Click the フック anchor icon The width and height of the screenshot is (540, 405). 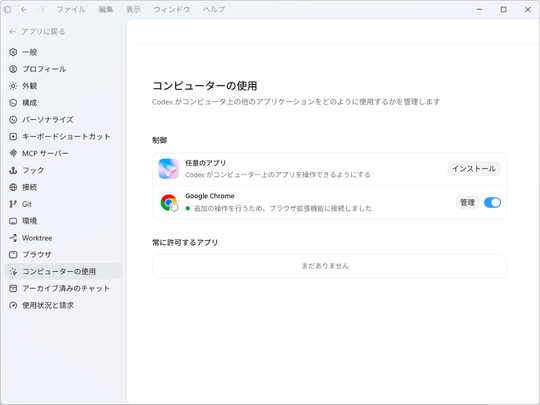point(13,170)
